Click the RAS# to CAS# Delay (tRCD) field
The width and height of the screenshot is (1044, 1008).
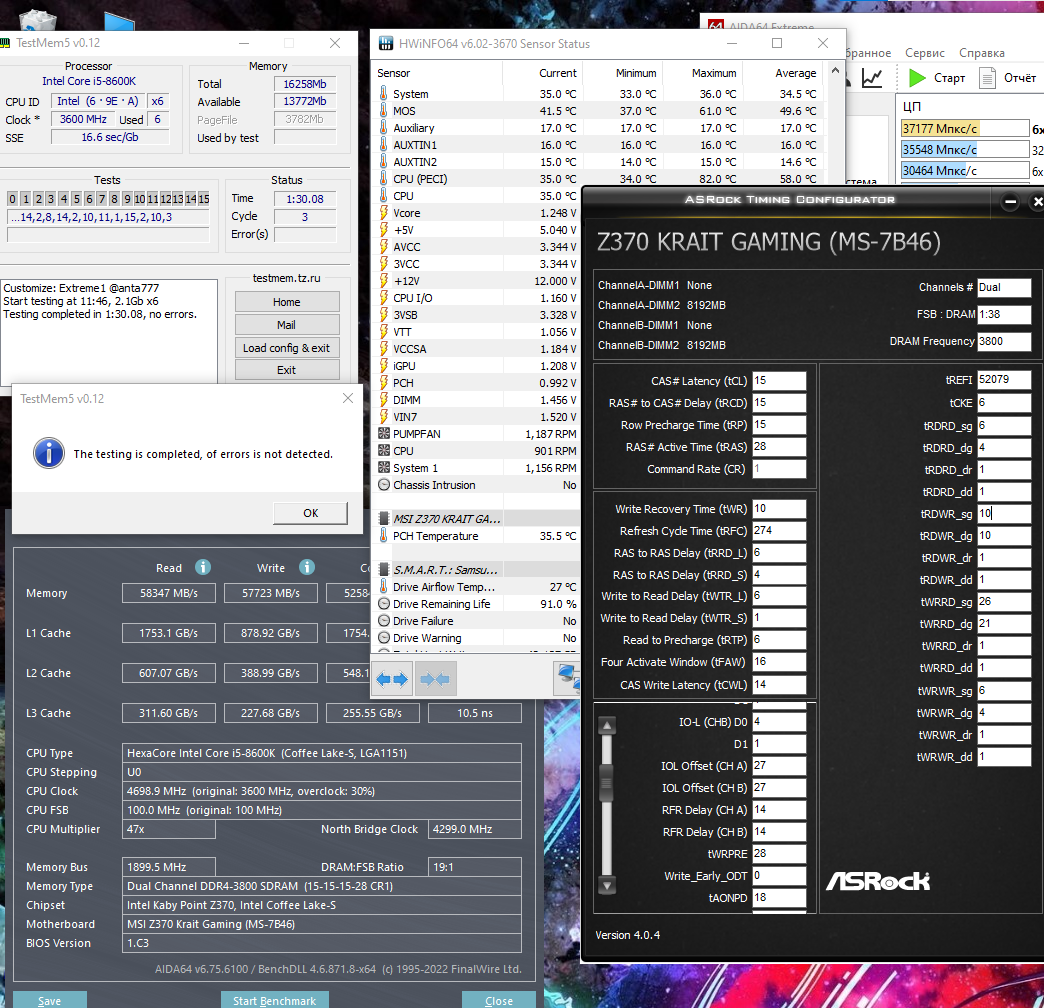tap(779, 403)
